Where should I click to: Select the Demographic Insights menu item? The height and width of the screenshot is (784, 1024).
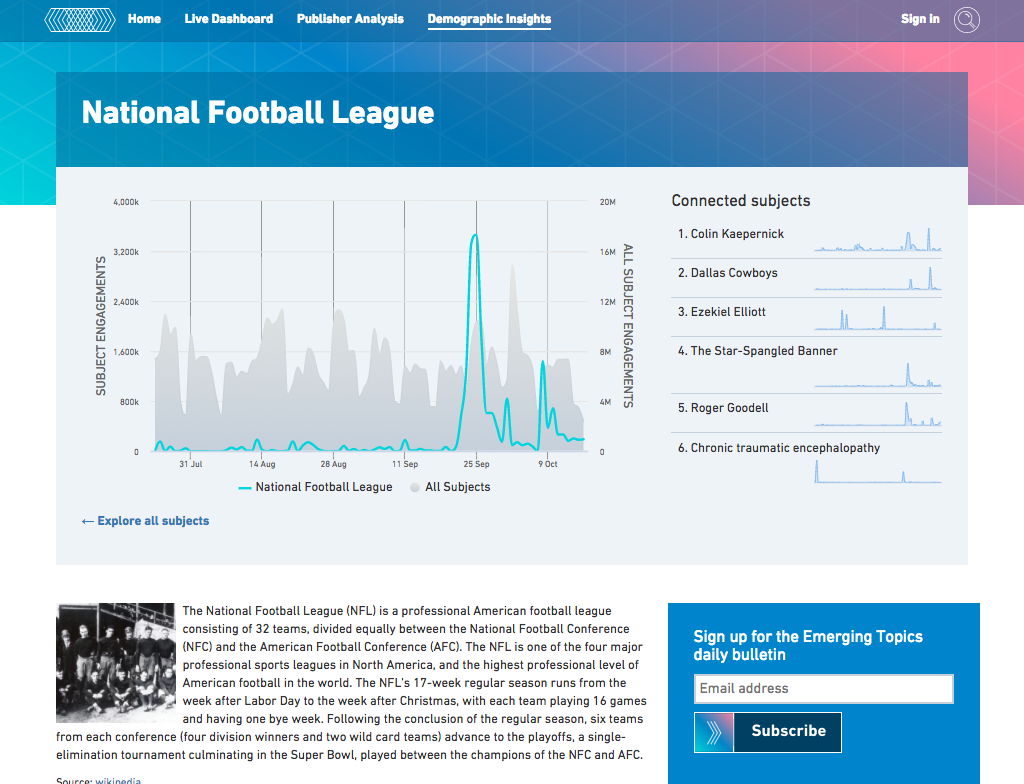click(x=489, y=19)
